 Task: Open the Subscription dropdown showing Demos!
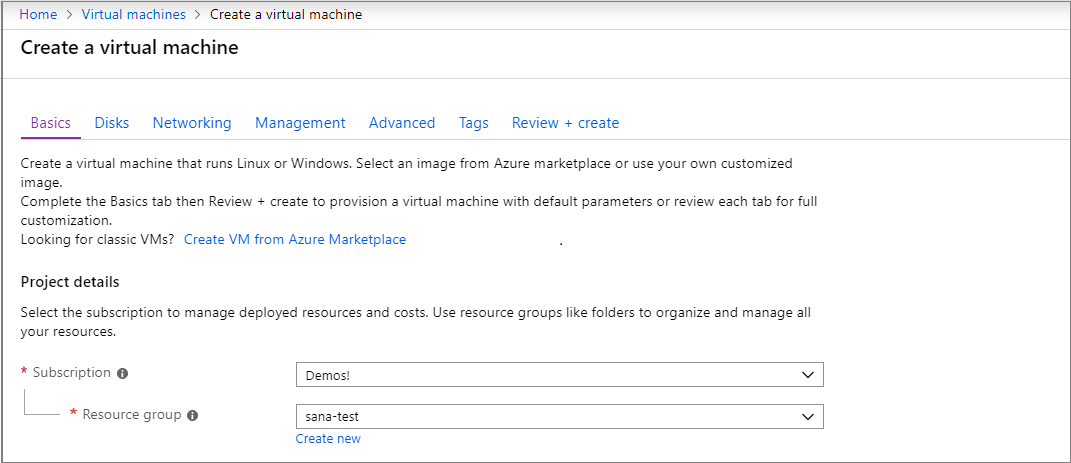559,375
